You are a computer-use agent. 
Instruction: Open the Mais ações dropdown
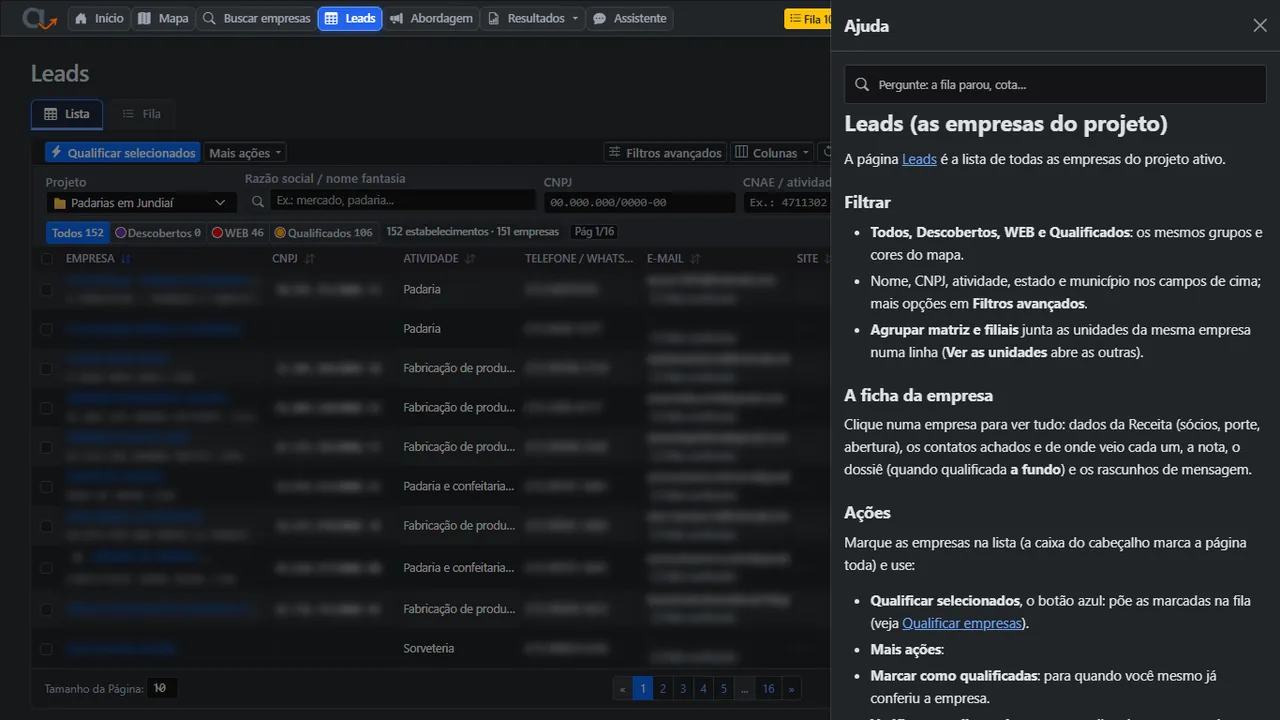point(245,153)
